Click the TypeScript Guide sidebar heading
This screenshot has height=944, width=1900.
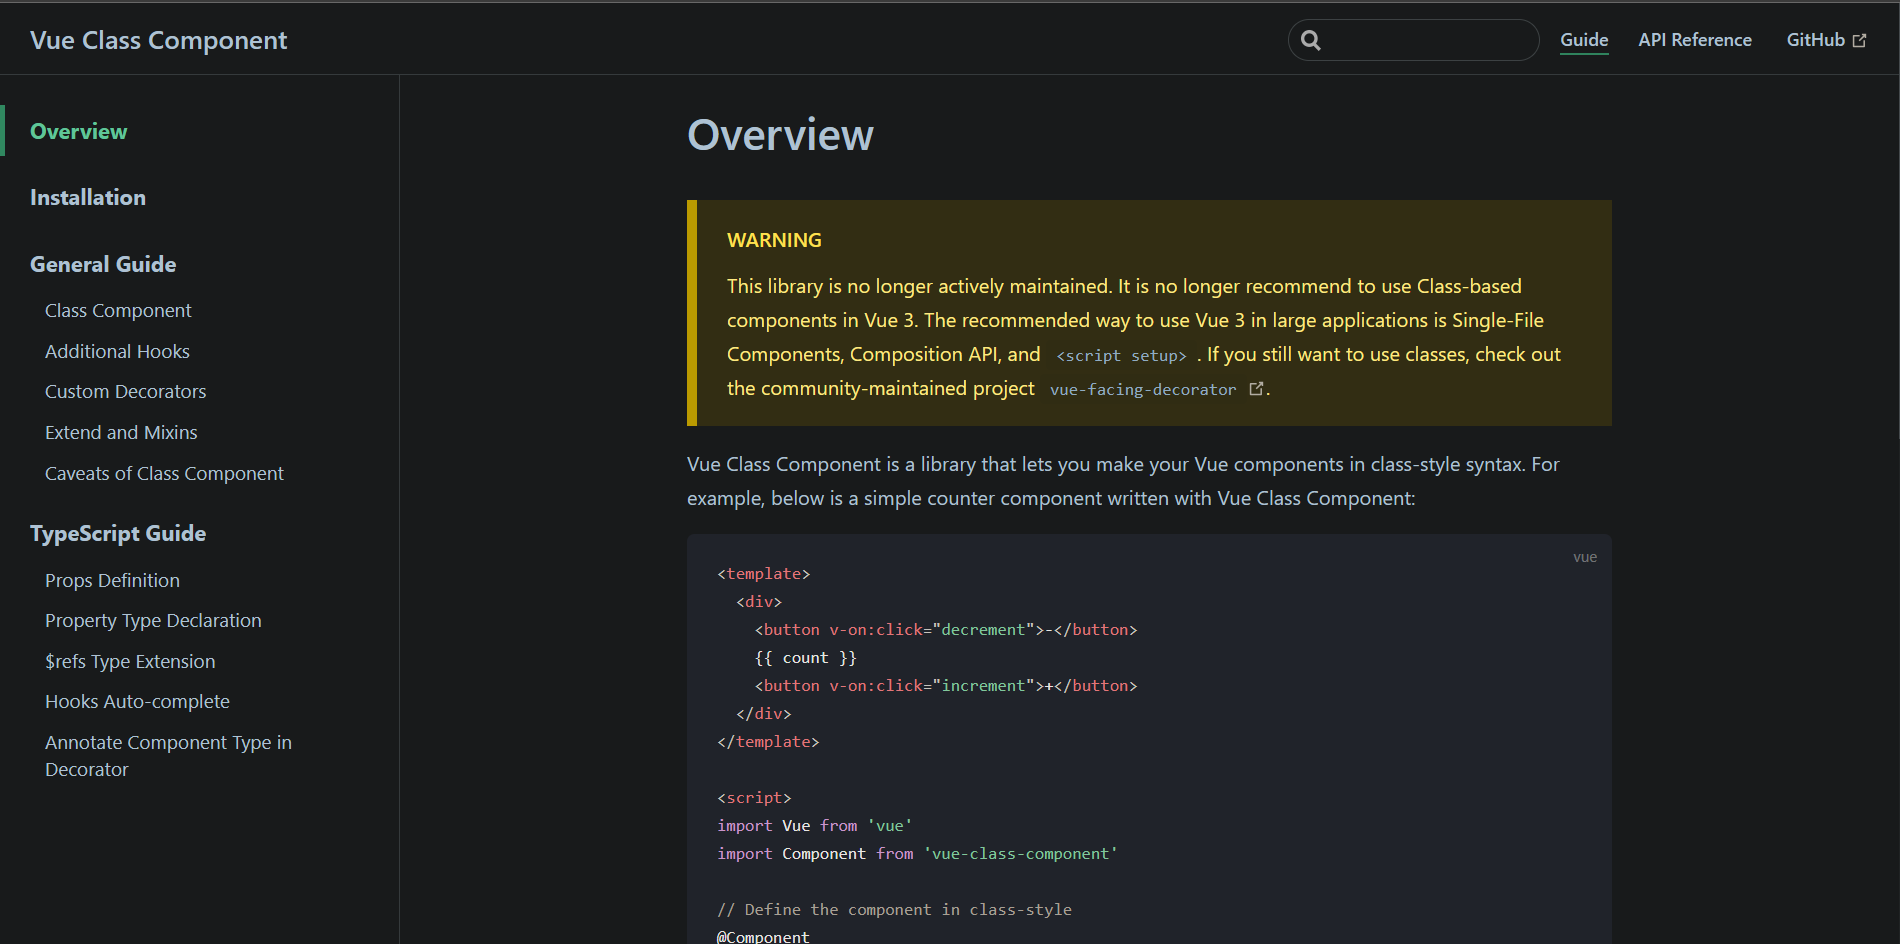[118, 533]
